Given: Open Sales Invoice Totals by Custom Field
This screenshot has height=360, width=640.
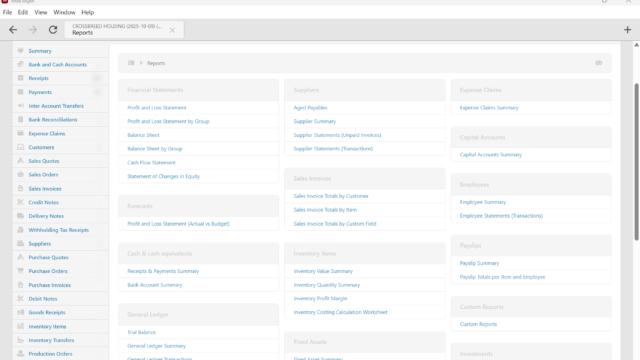Looking at the screenshot, I should click(335, 224).
